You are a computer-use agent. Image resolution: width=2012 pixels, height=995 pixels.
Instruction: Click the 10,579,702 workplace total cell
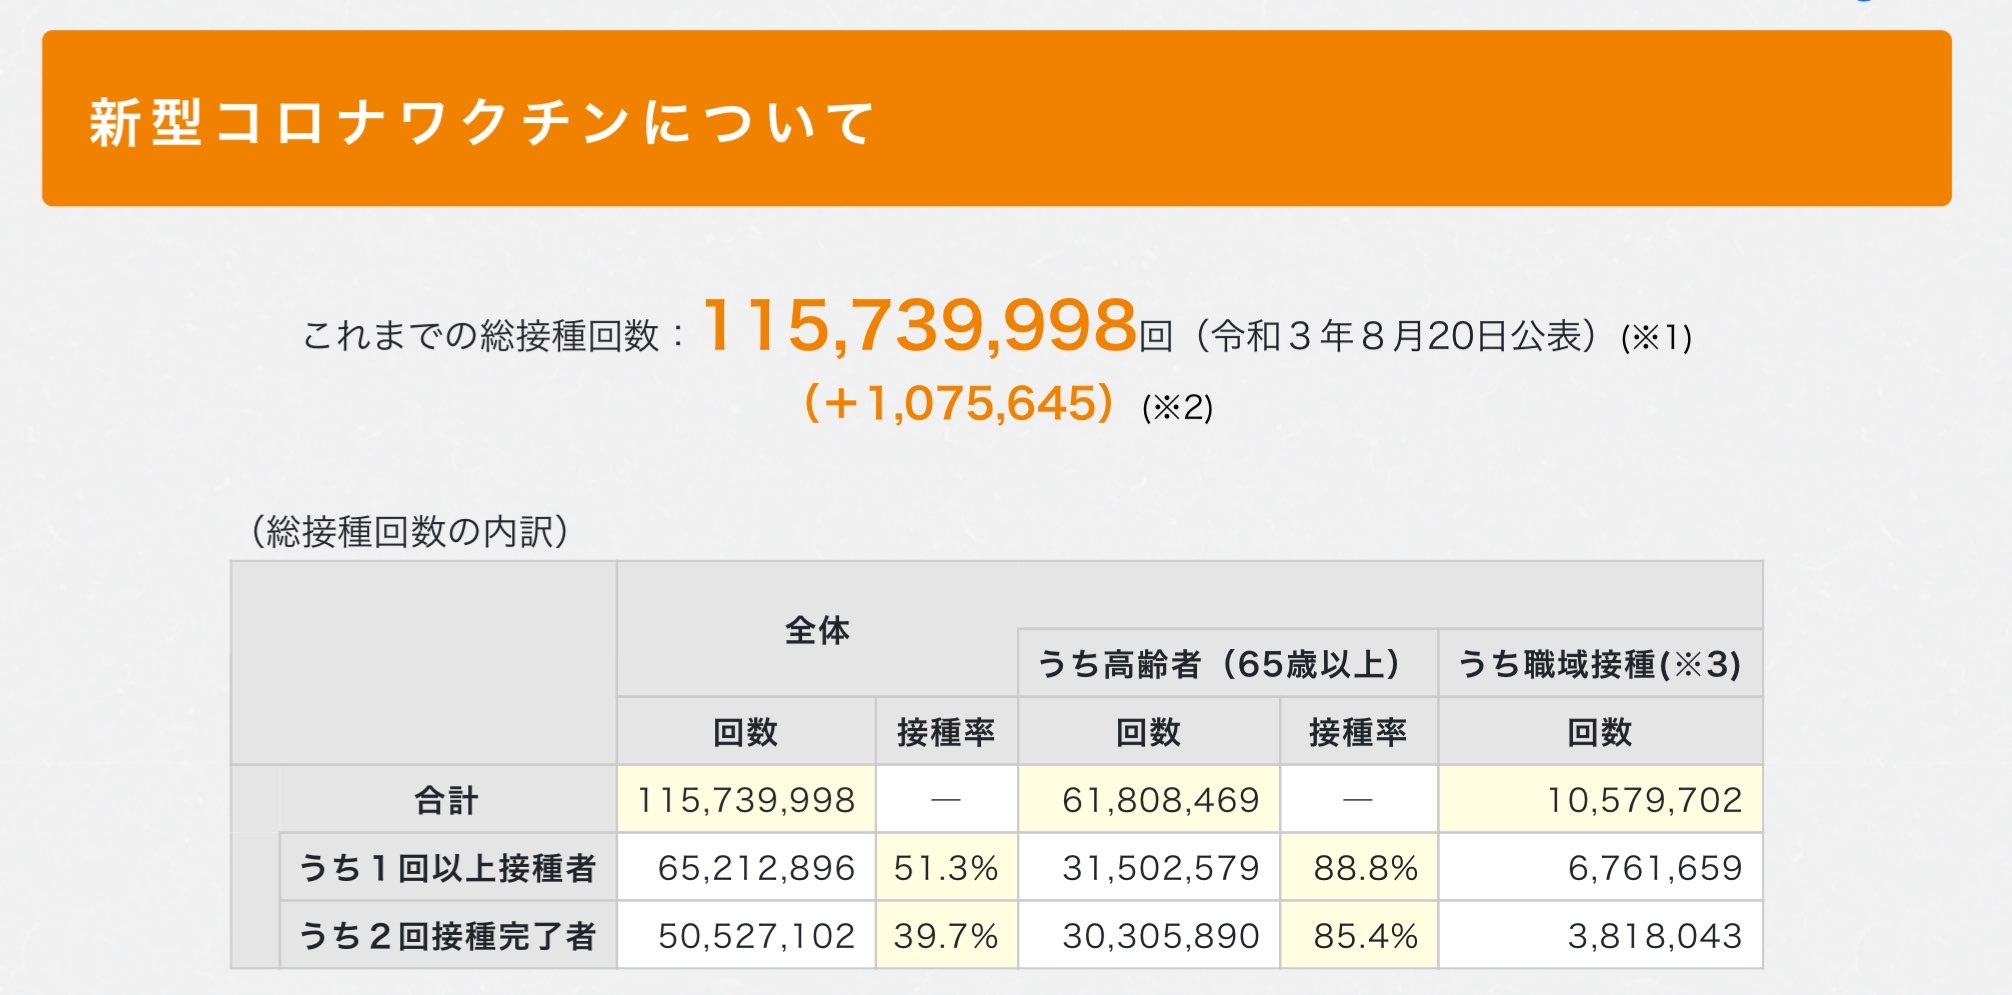[x=1643, y=800]
